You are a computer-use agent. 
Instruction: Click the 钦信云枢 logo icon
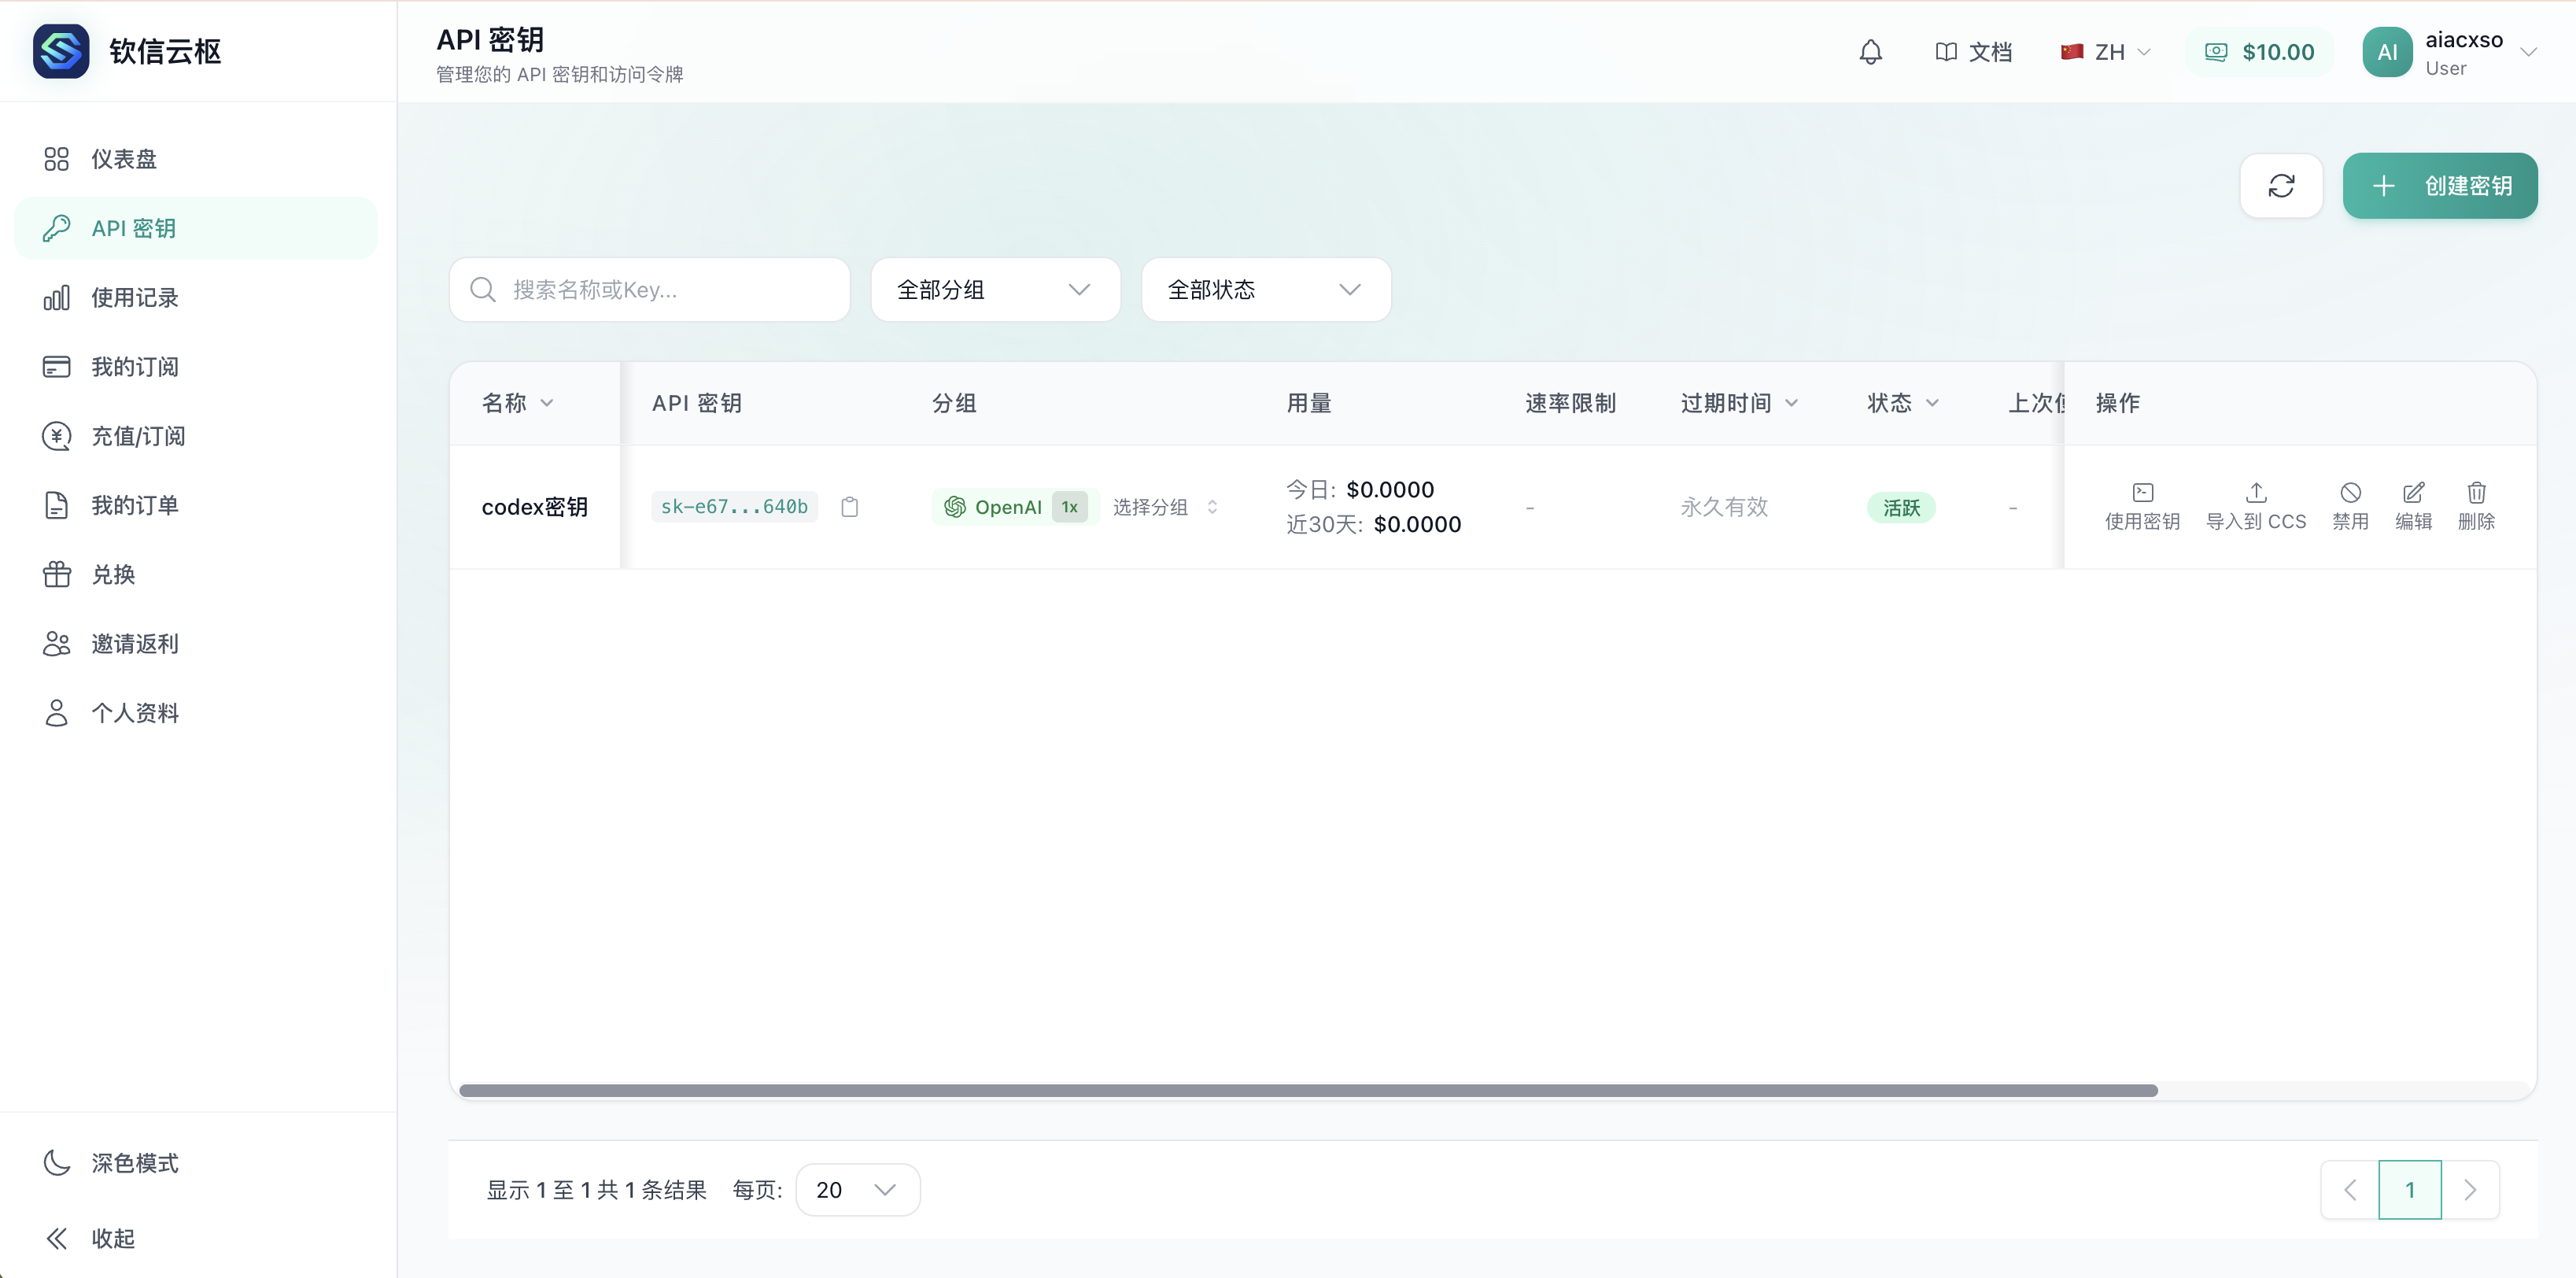pos(61,51)
